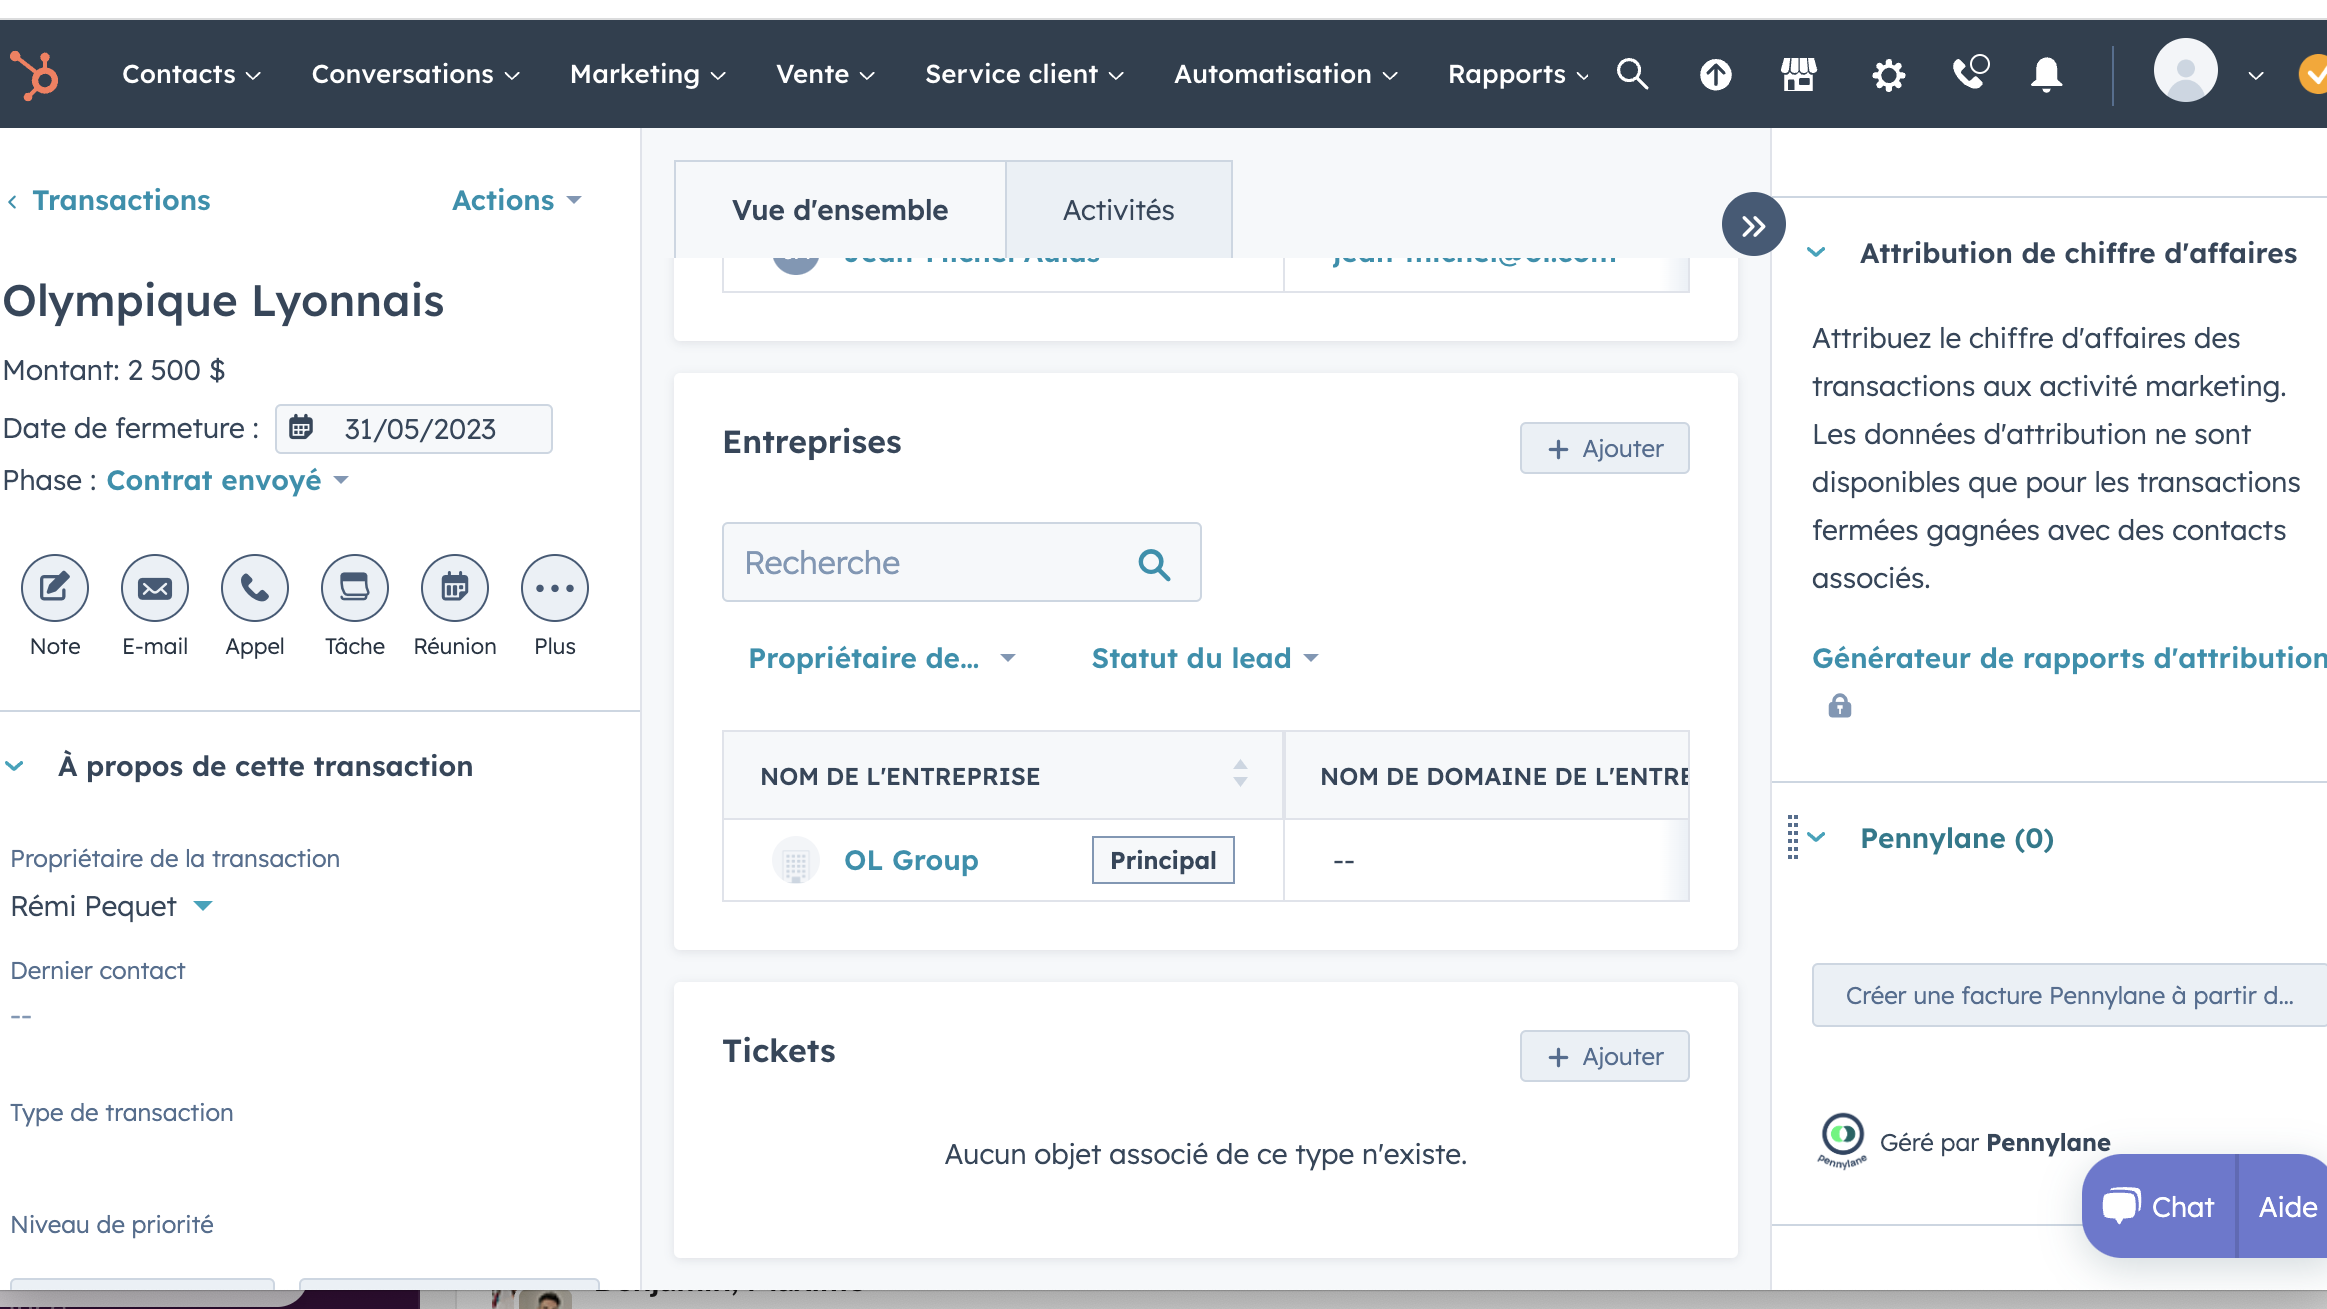This screenshot has height=1309, width=2327.
Task: Open the marketplace icon
Action: point(1797,74)
